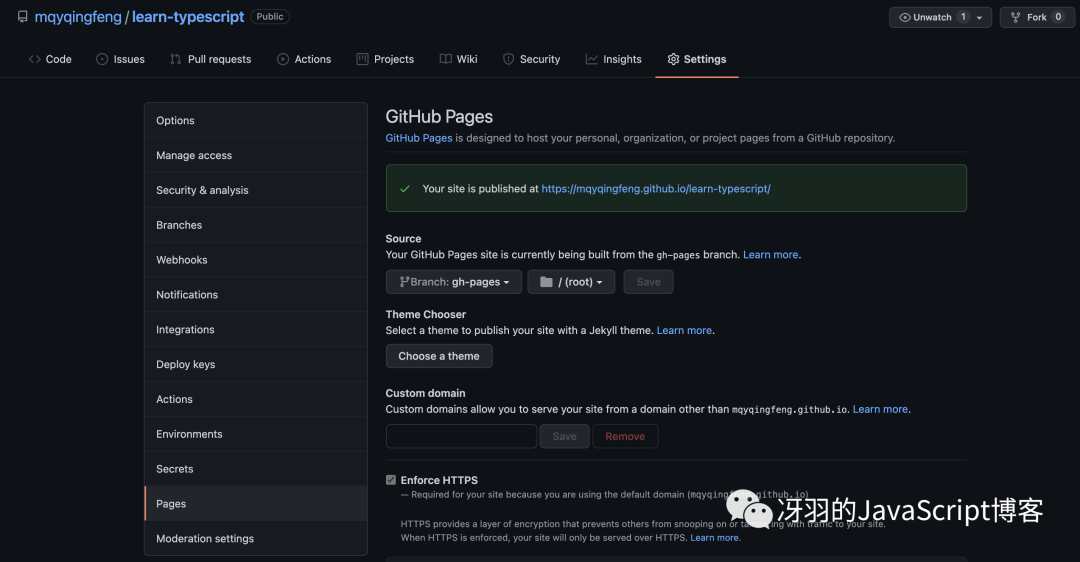Click the Settings gear icon
The image size is (1080, 562).
pos(673,59)
